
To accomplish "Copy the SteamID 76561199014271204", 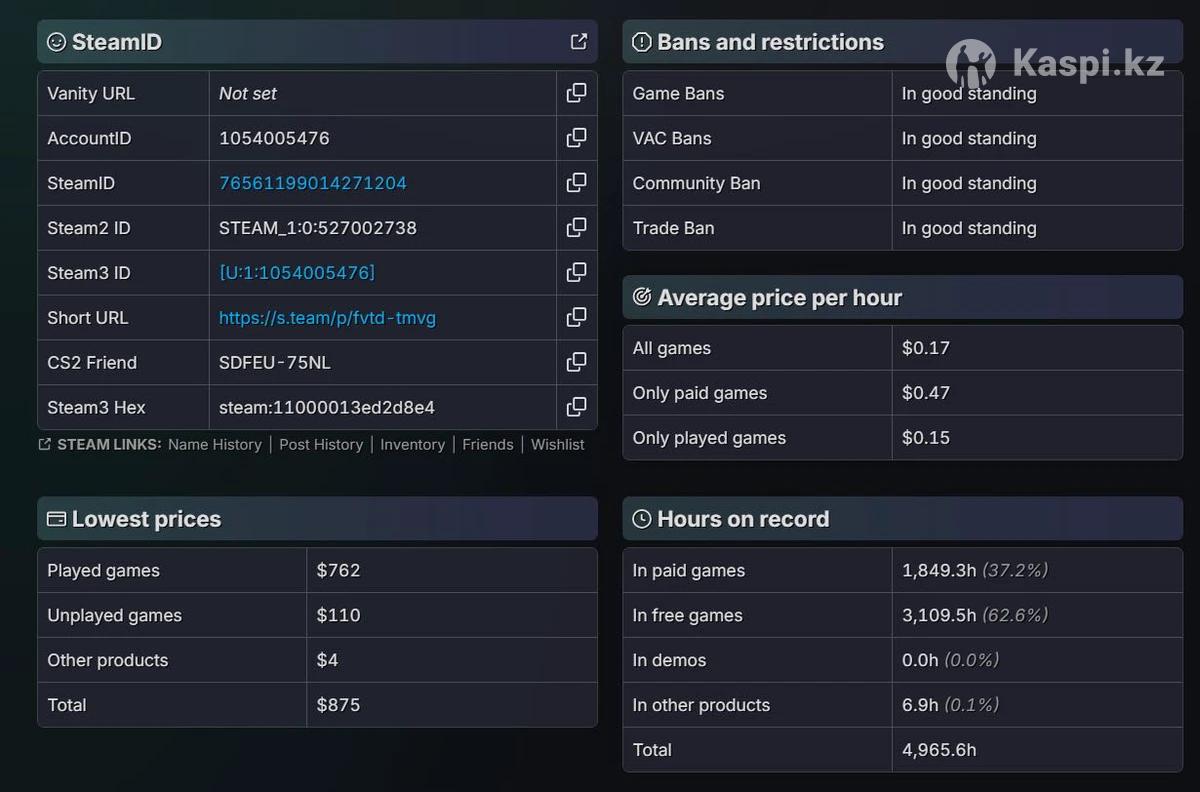I will 576,183.
